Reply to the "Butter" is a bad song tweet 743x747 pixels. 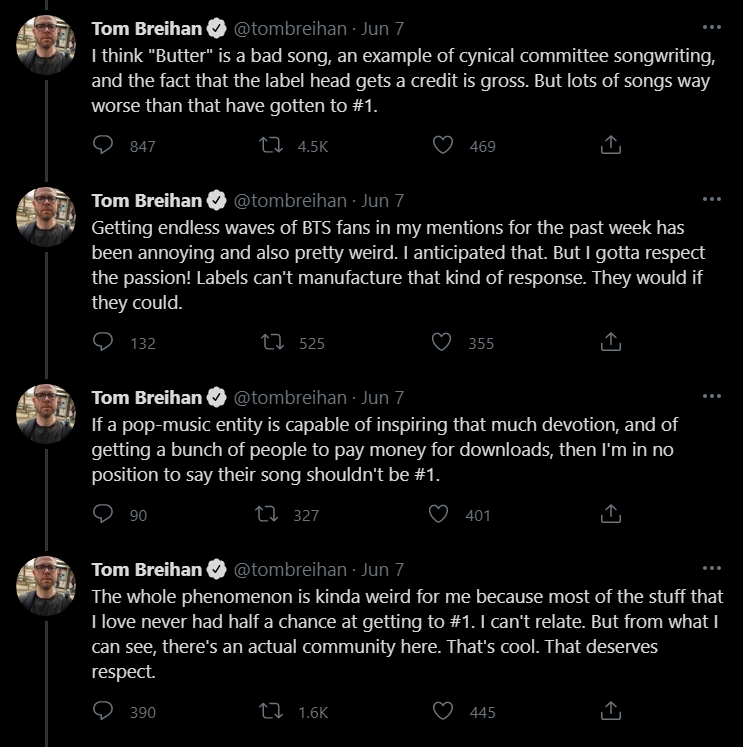tap(103, 146)
